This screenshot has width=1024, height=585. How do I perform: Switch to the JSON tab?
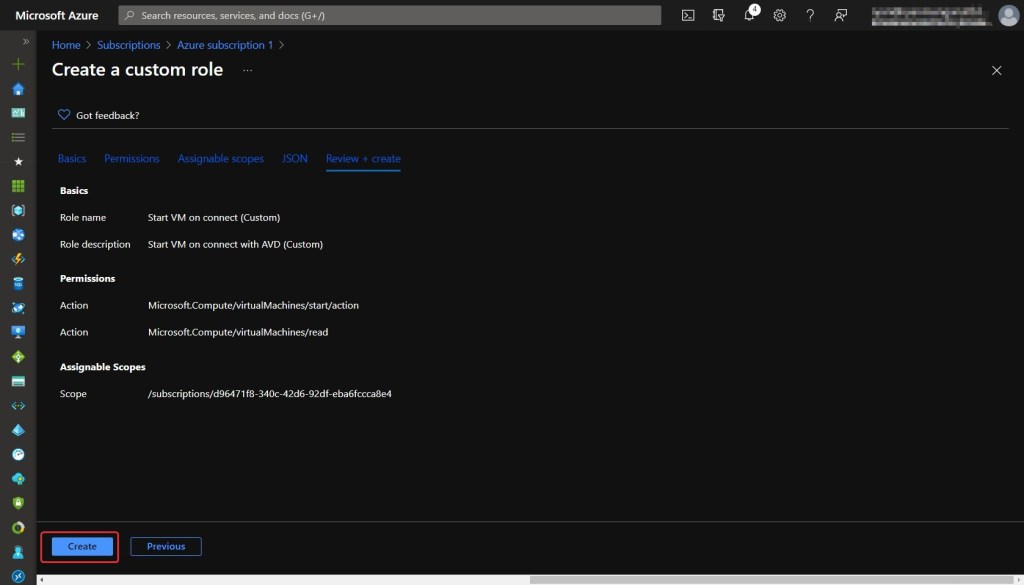(x=295, y=159)
